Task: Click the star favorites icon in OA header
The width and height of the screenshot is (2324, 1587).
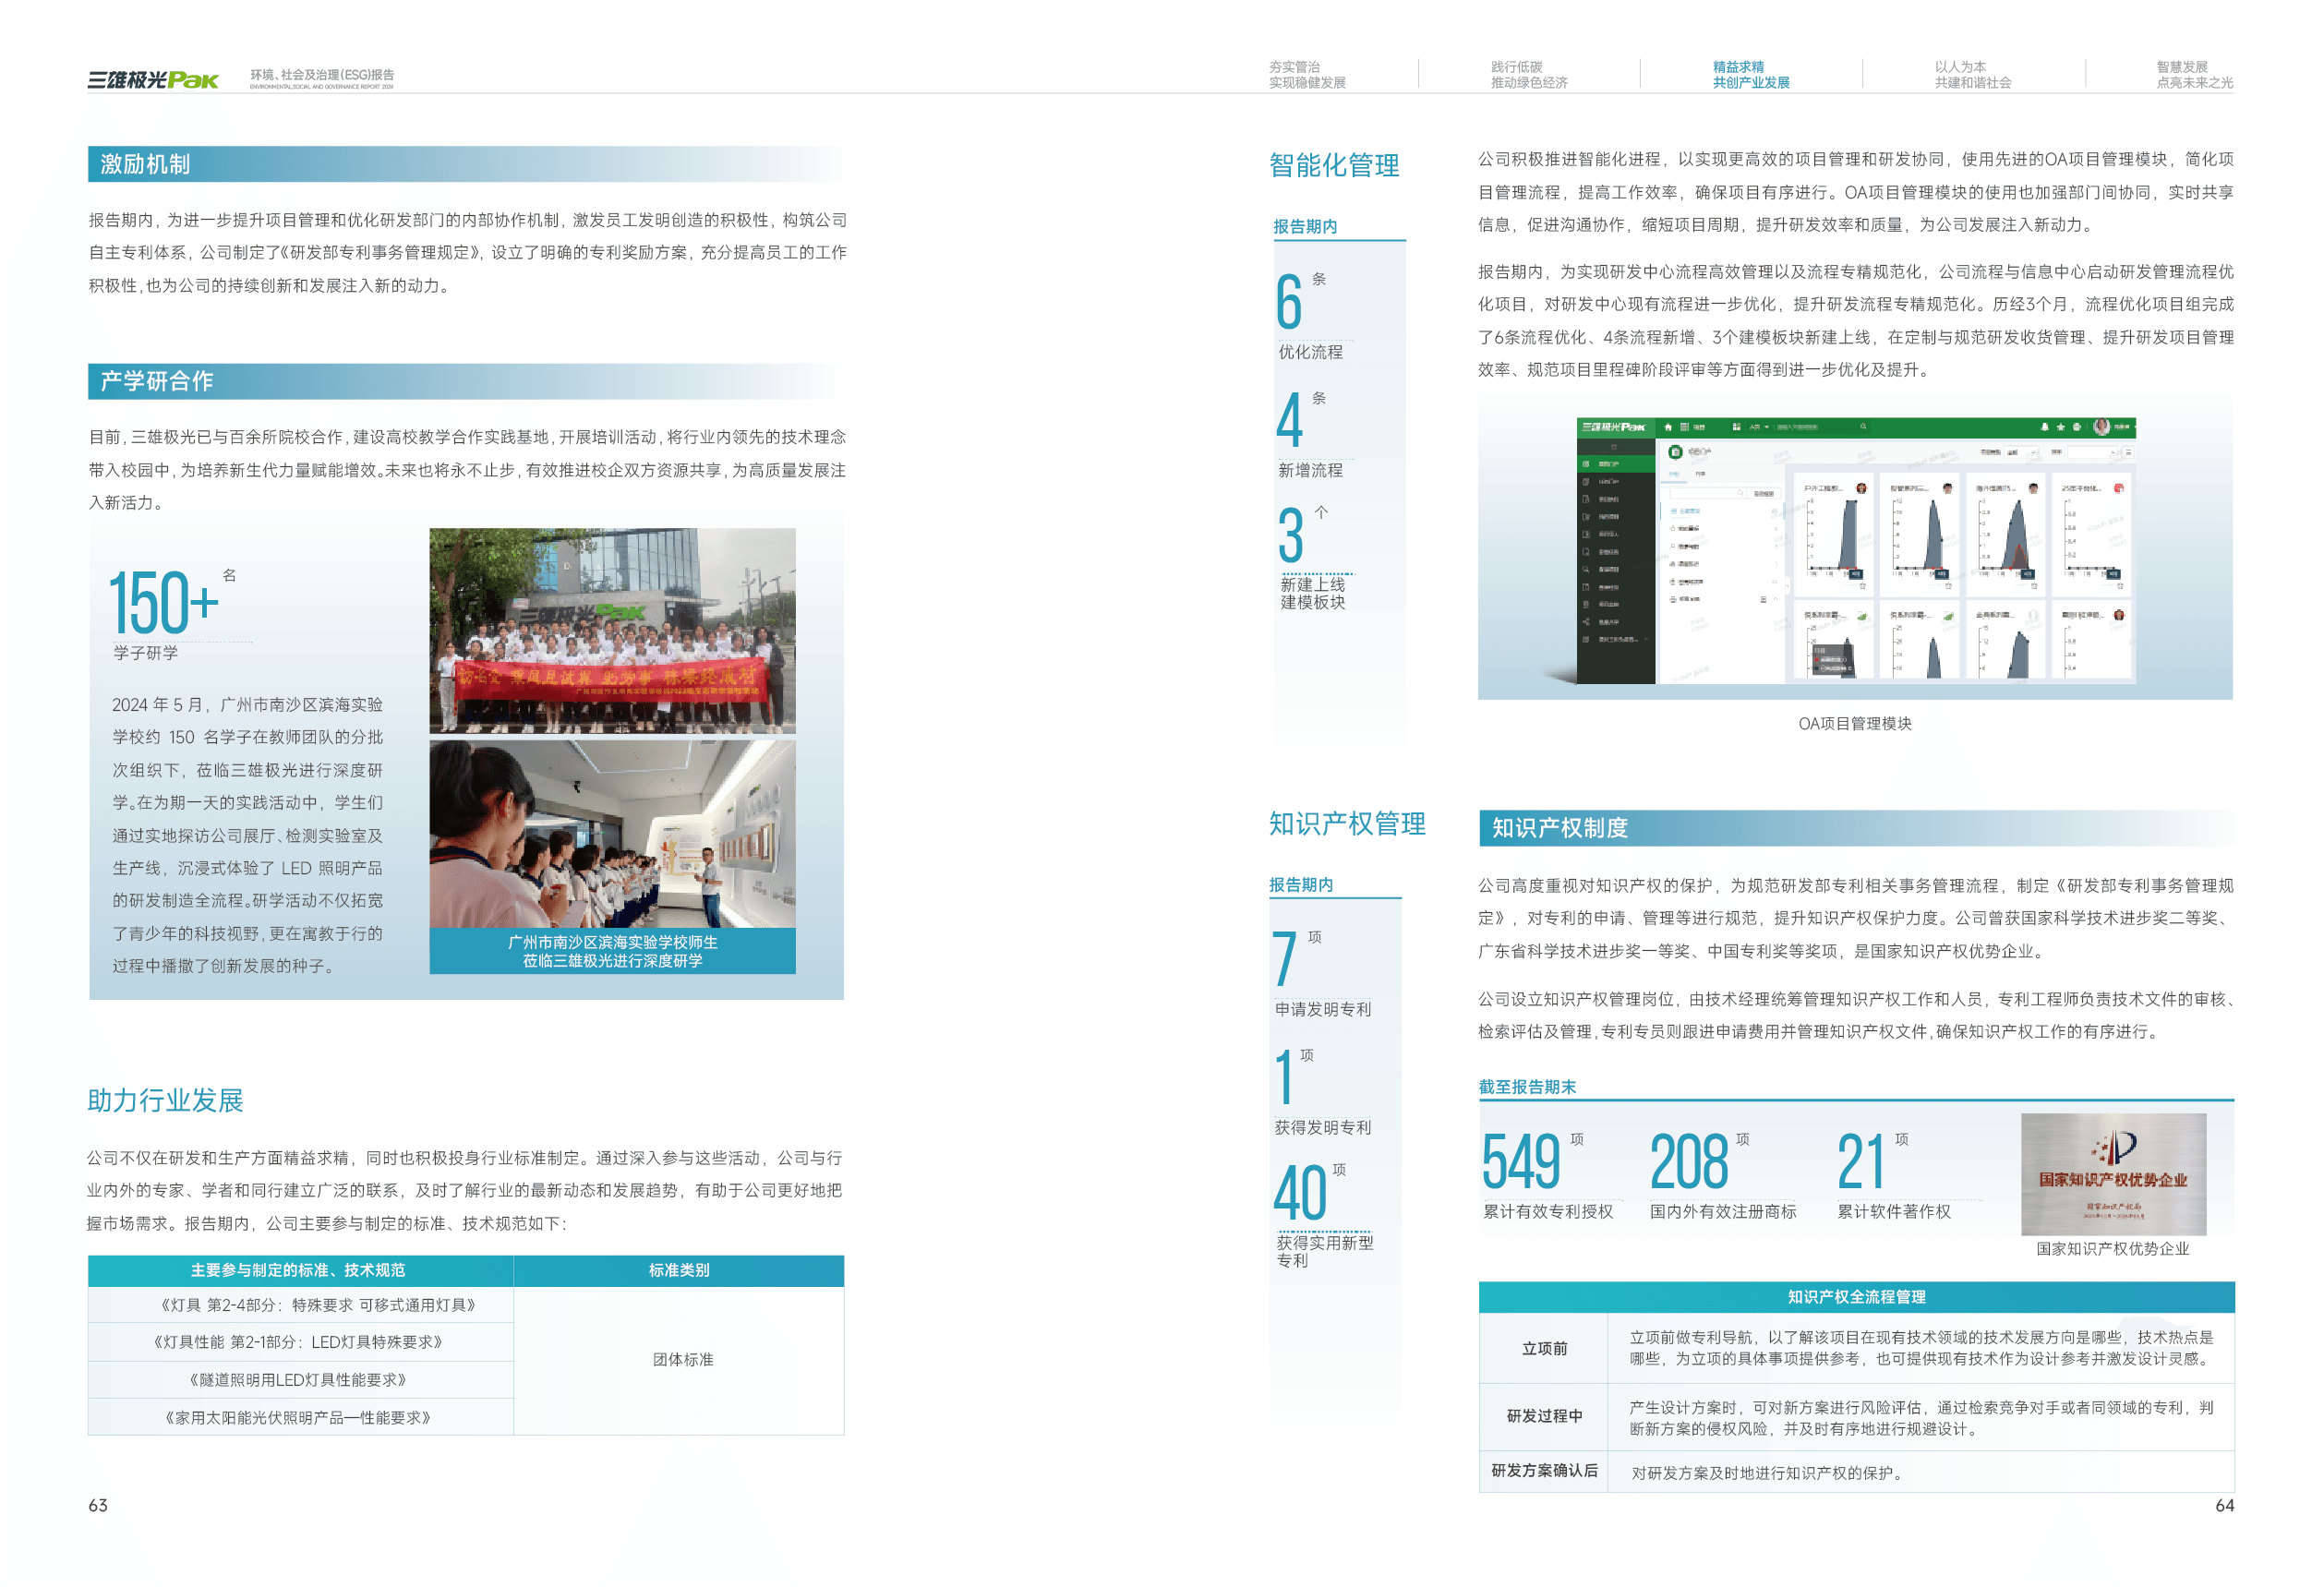Action: [2061, 427]
